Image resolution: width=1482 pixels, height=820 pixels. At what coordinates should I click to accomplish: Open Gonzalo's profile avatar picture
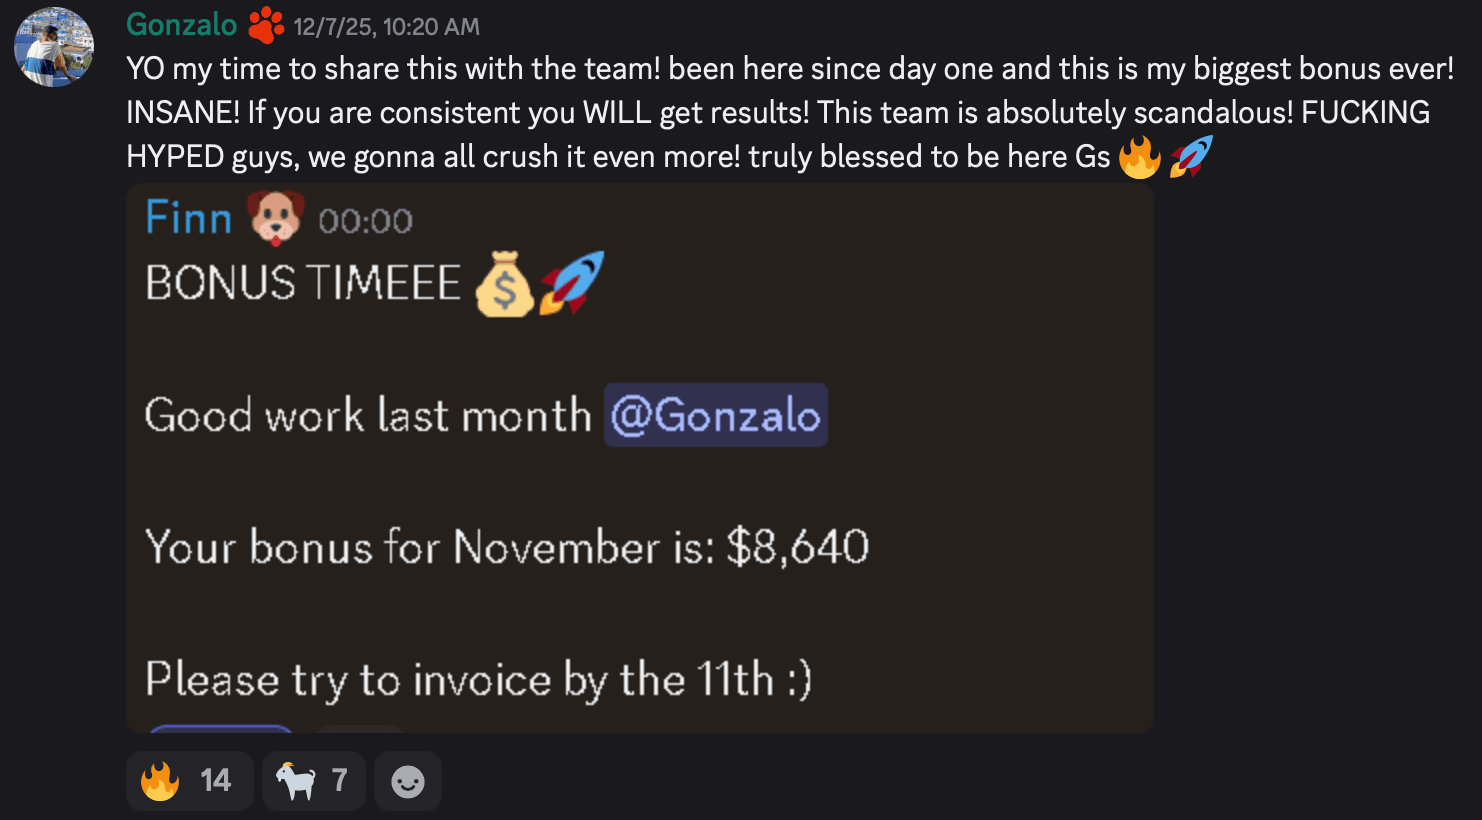point(54,46)
